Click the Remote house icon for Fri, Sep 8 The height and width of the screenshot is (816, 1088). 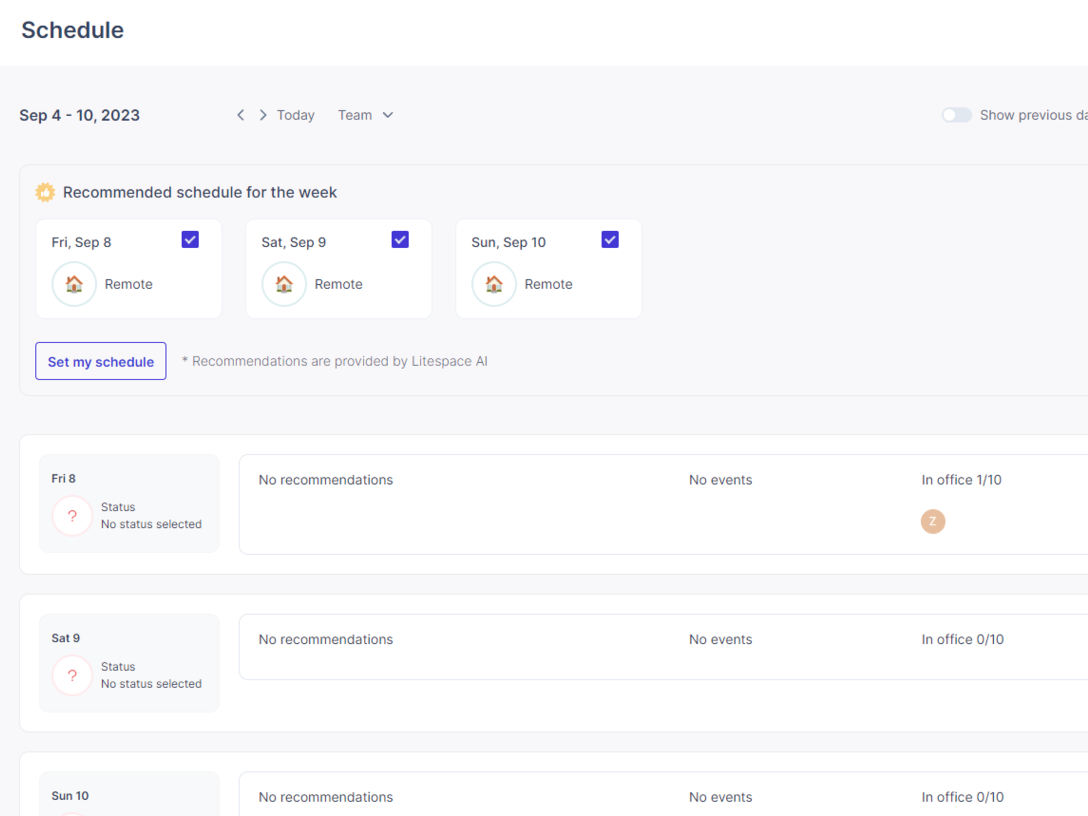[x=74, y=284]
